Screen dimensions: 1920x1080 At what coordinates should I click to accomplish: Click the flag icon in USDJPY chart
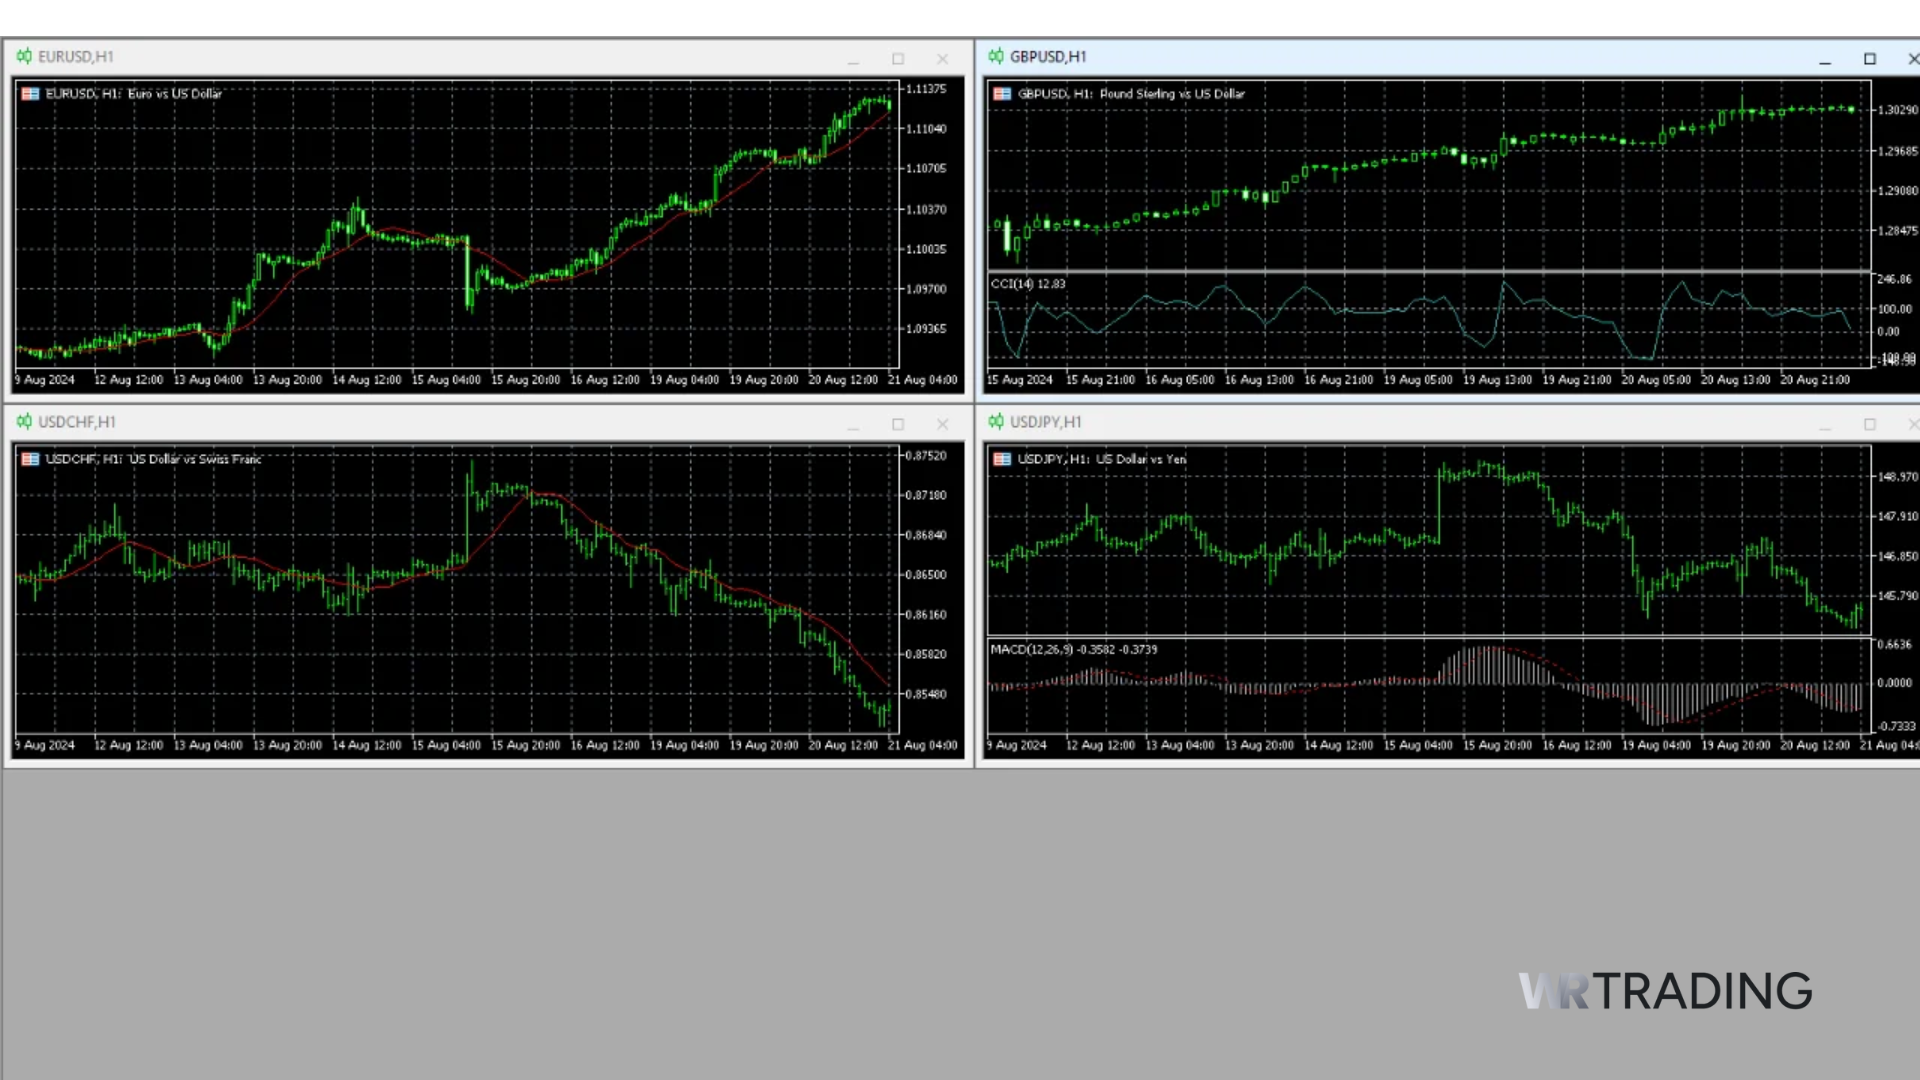(1002, 459)
